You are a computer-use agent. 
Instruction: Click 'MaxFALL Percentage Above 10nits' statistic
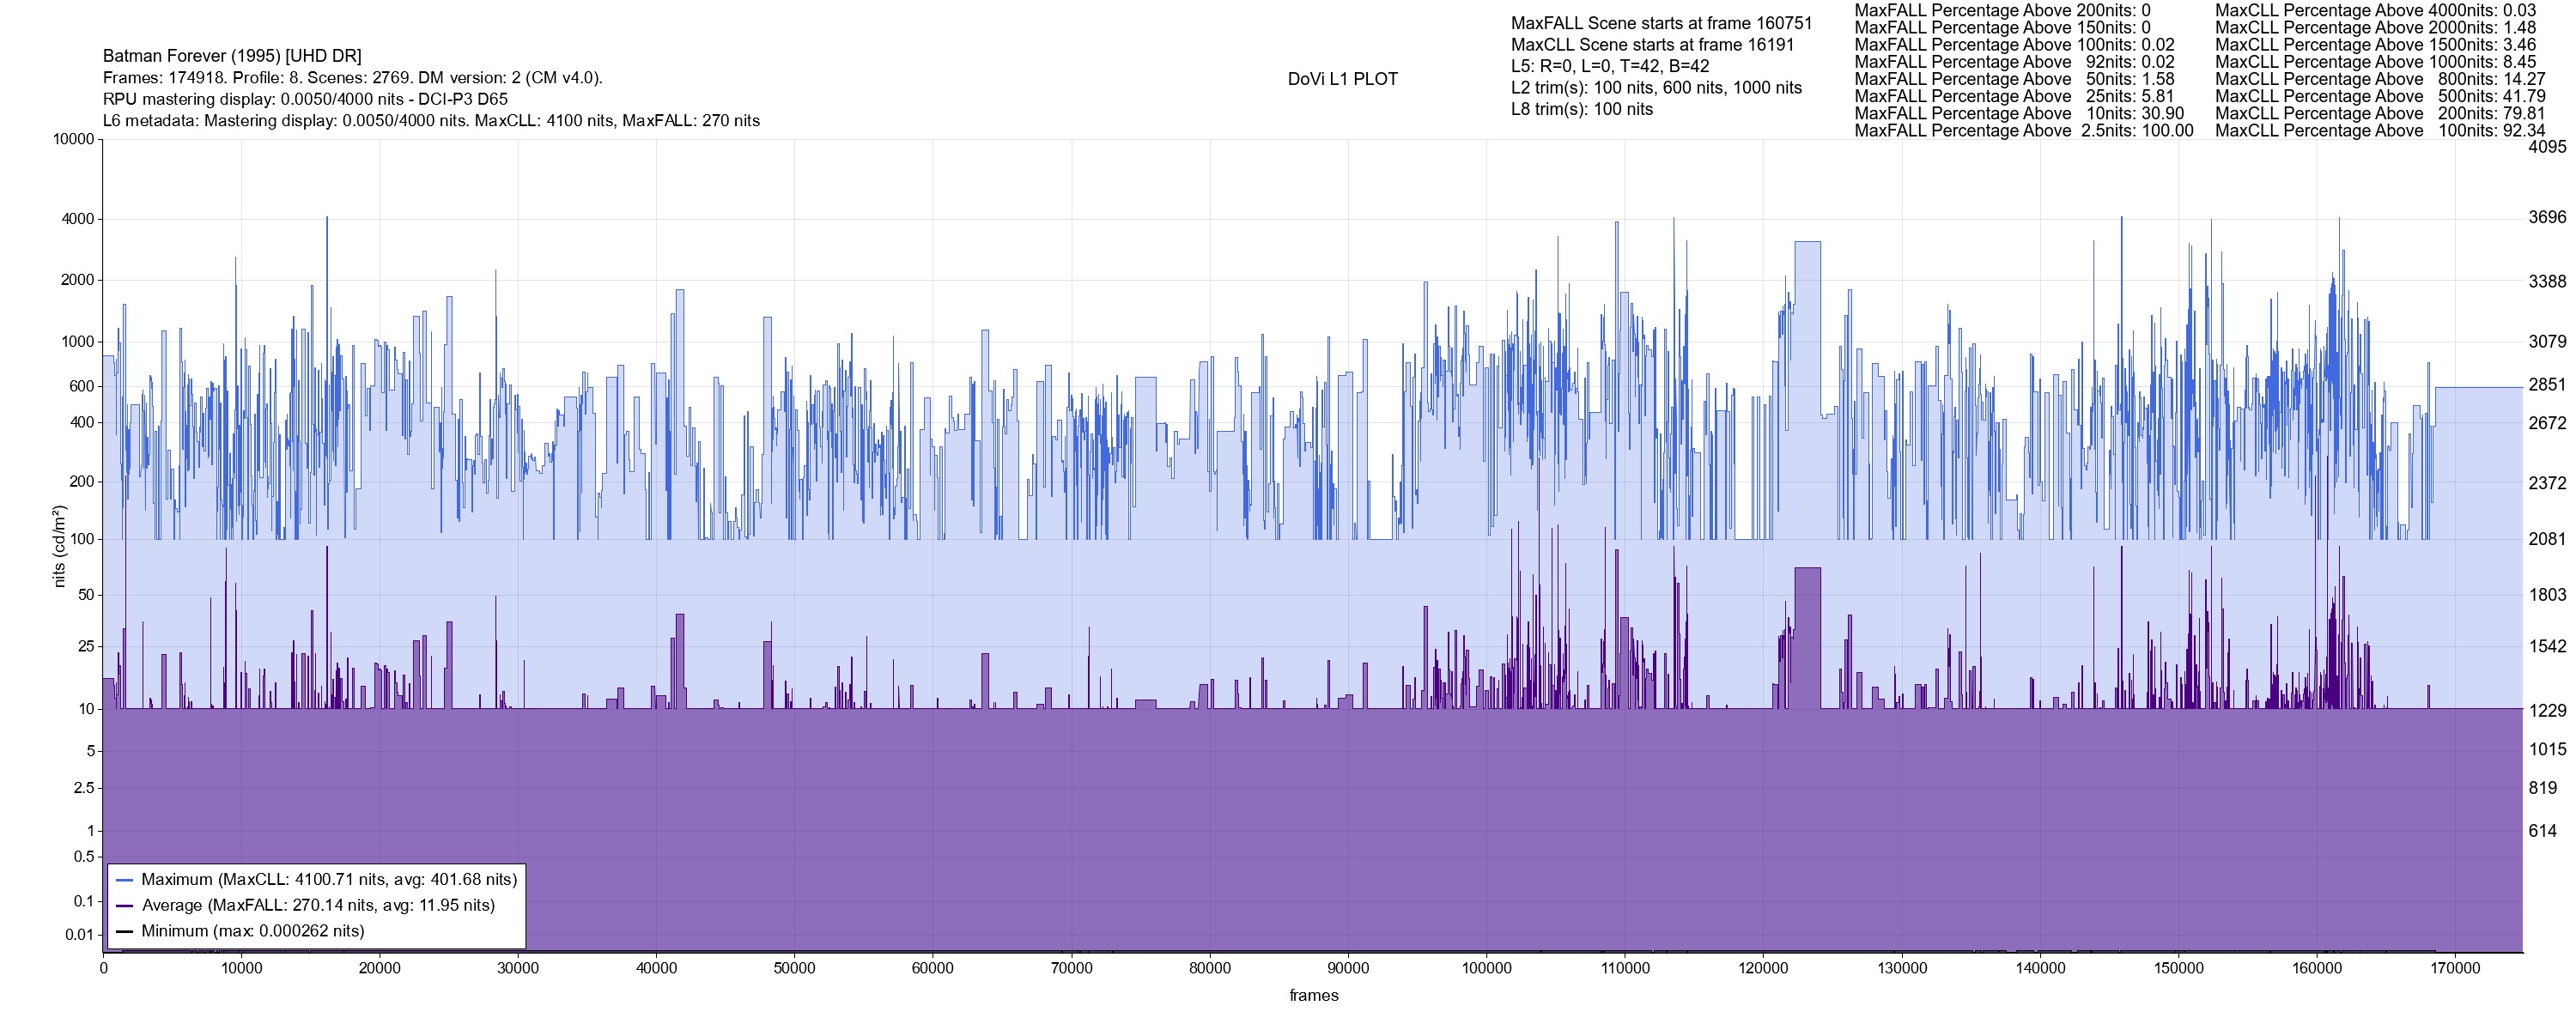(x=2019, y=114)
